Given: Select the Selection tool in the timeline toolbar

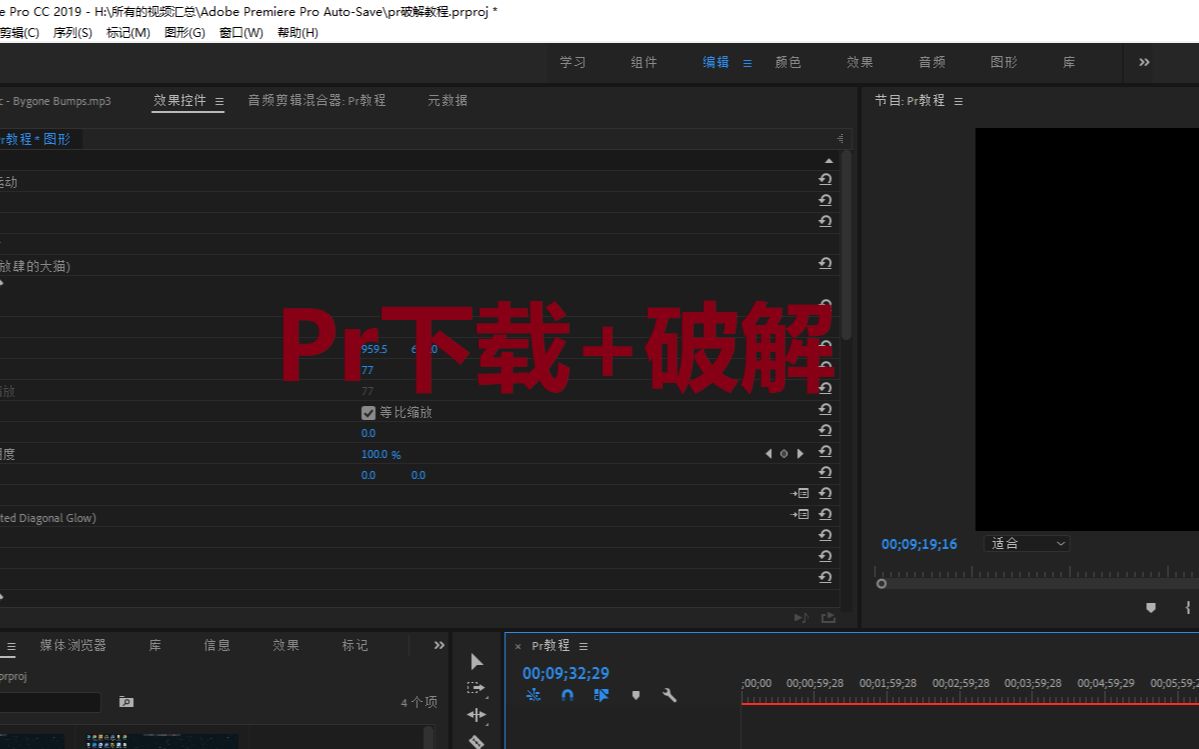Looking at the screenshot, I should click(477, 662).
